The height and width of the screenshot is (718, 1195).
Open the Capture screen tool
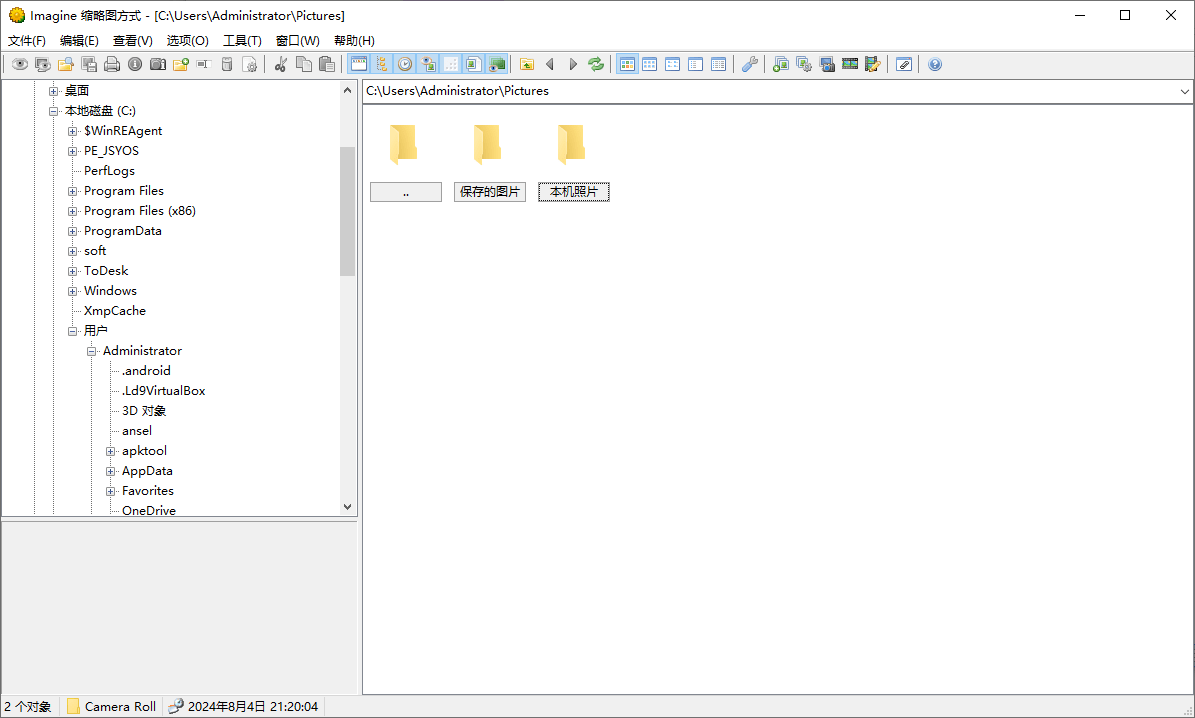(827, 63)
